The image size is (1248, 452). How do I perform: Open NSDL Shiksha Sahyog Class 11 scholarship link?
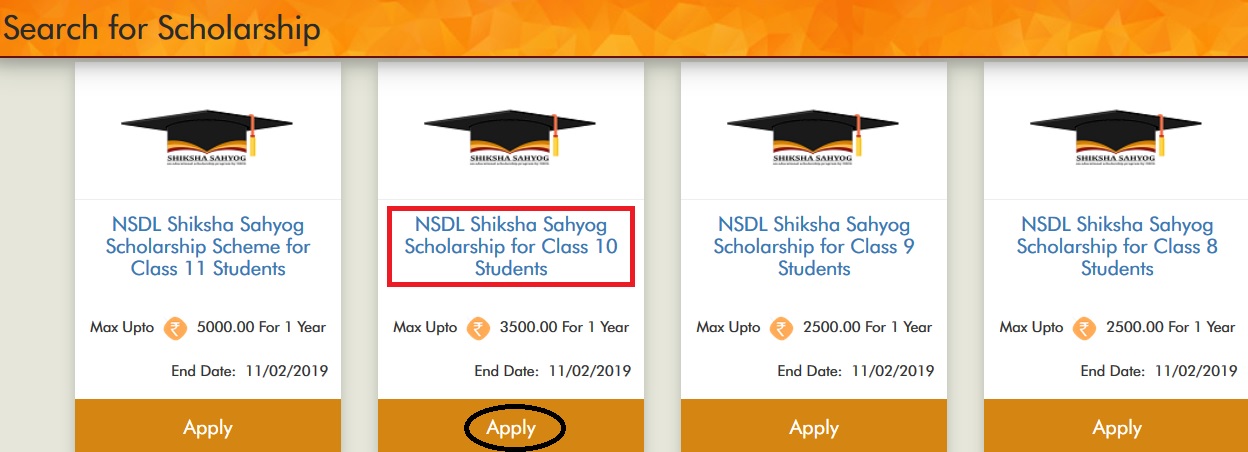(208, 247)
